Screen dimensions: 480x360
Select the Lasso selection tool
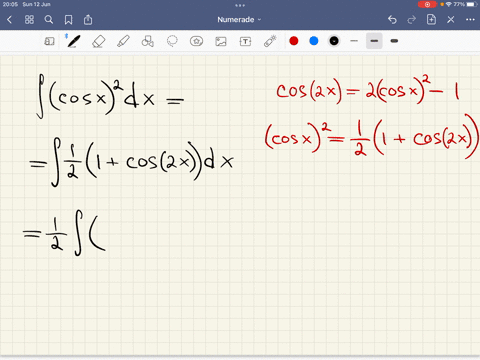click(172, 41)
